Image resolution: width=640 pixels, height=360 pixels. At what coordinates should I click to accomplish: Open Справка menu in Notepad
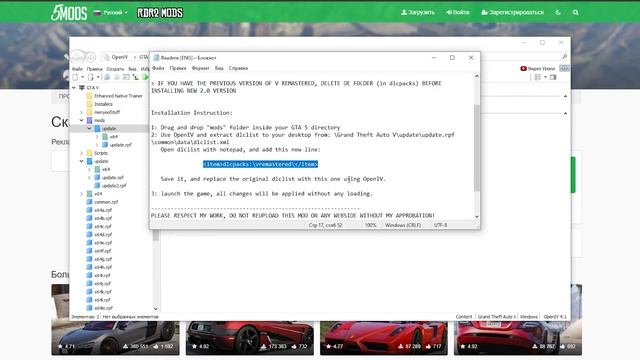click(x=238, y=68)
